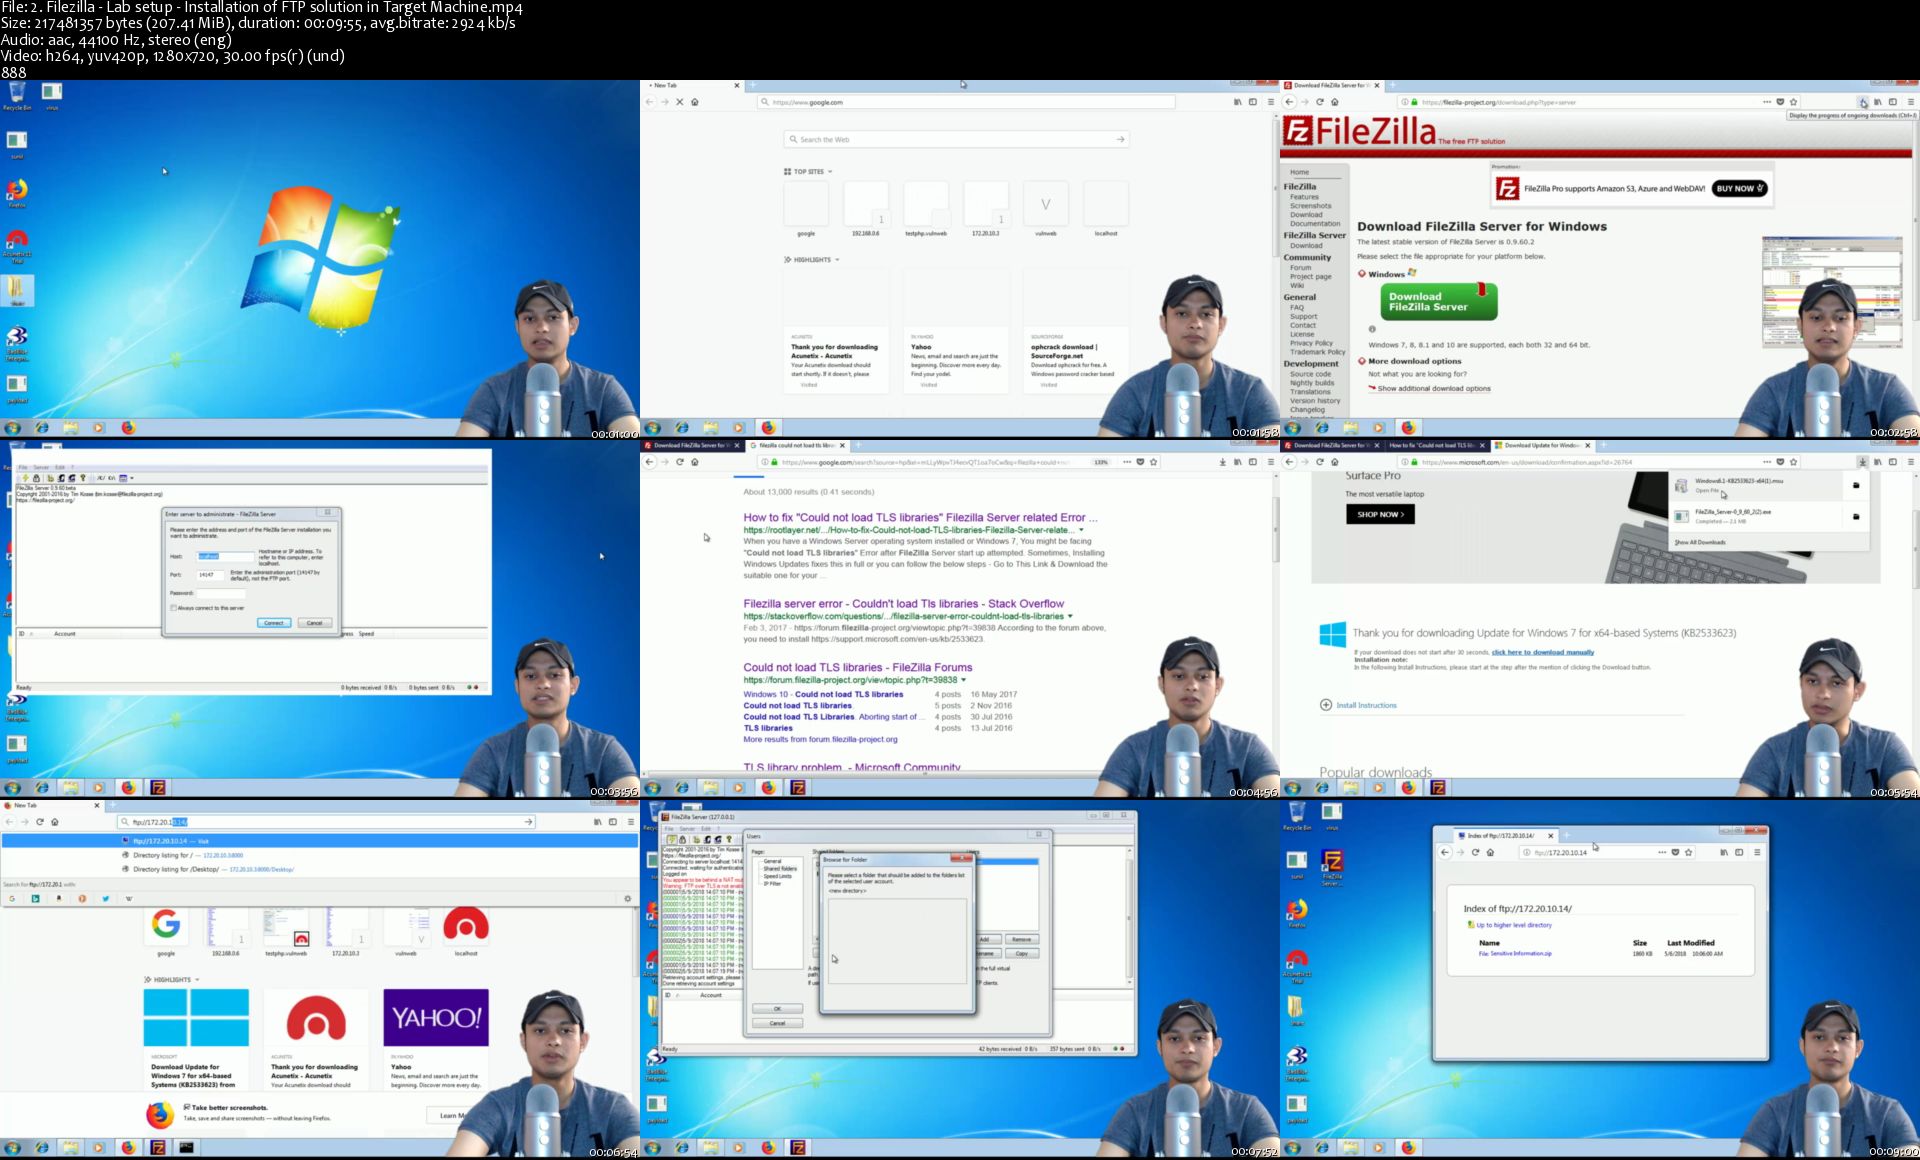Click the FileZilla taskbar icon in the 00:03:56 frame

point(158,788)
